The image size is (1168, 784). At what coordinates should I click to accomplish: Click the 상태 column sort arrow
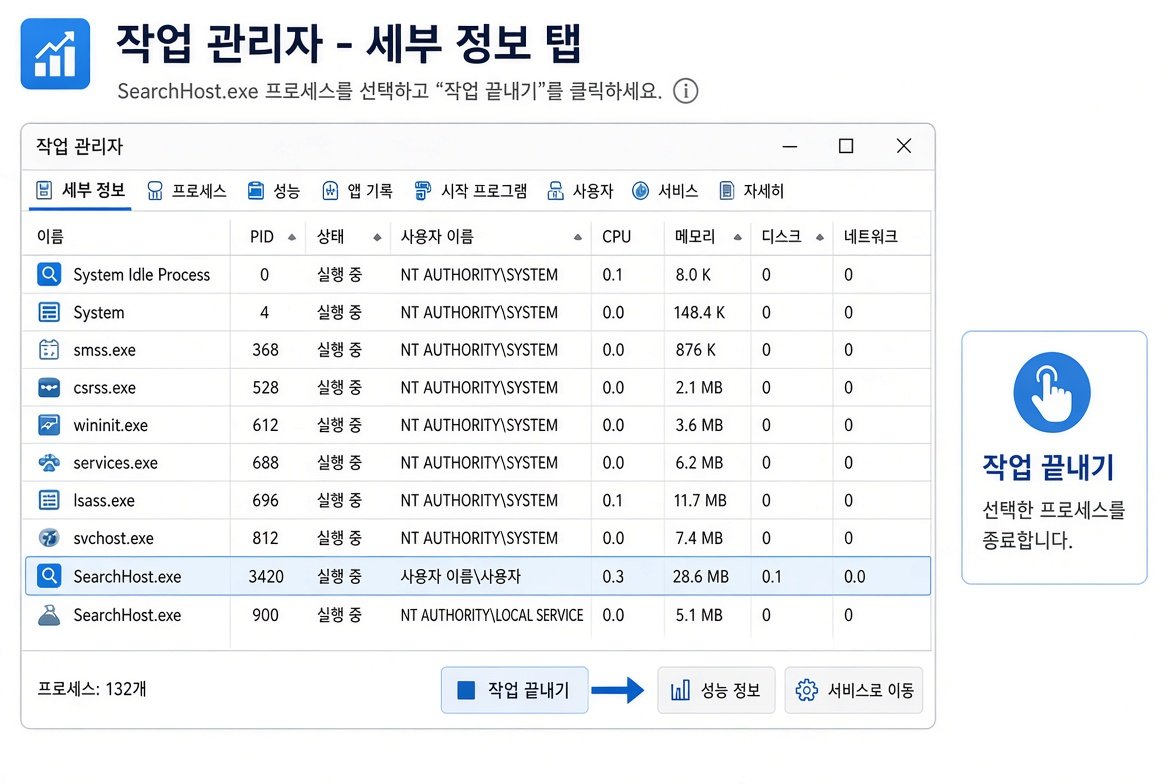click(x=377, y=237)
